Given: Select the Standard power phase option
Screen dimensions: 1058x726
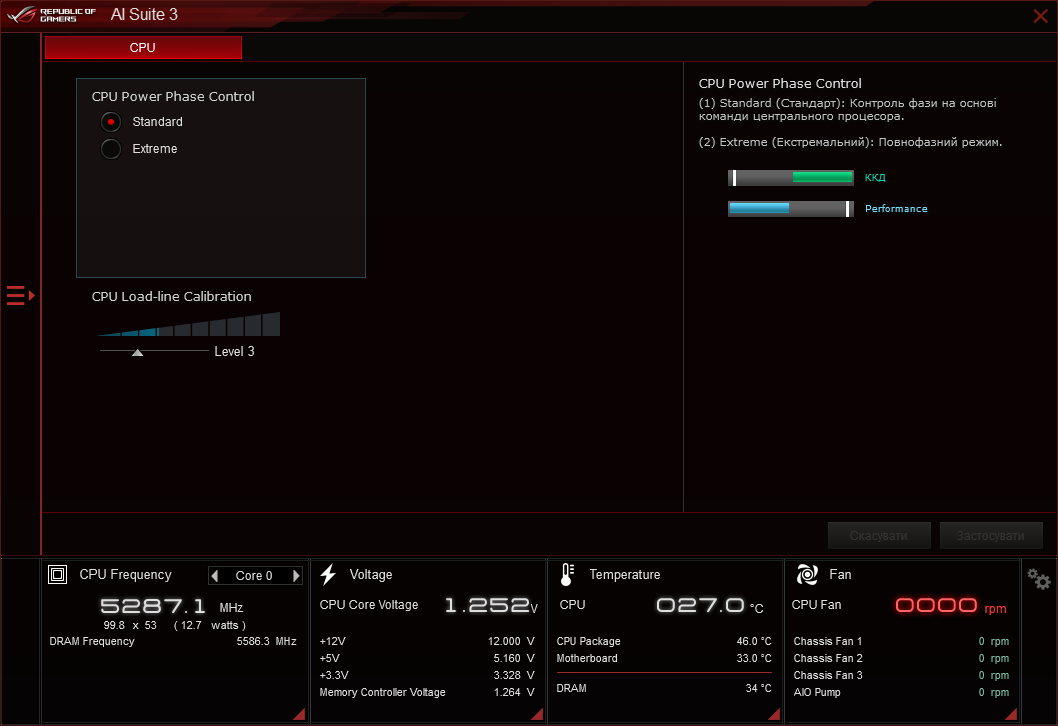Looking at the screenshot, I should pyautogui.click(x=110, y=121).
